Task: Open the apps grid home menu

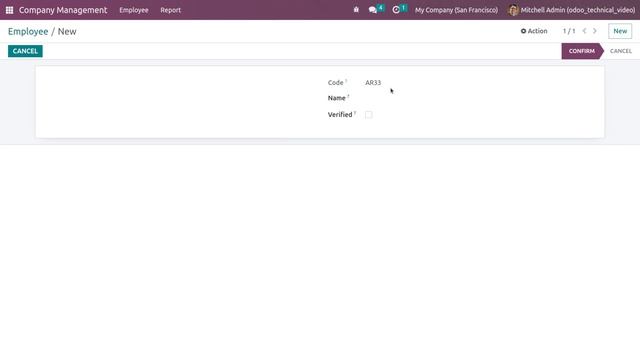Action: coord(9,10)
